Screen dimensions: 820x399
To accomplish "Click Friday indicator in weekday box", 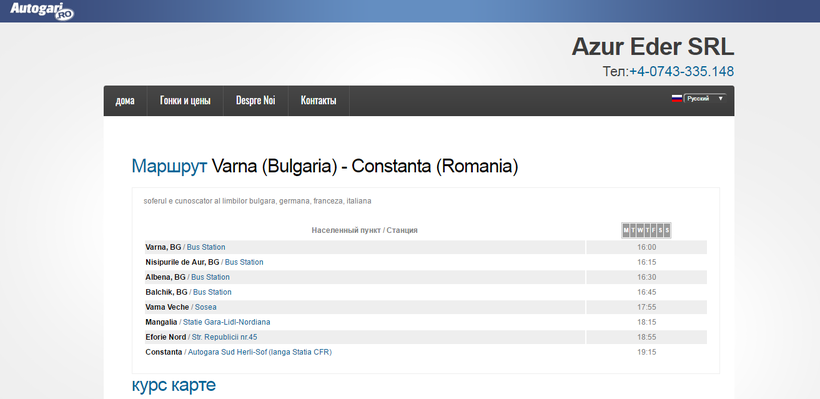I will click(654, 230).
